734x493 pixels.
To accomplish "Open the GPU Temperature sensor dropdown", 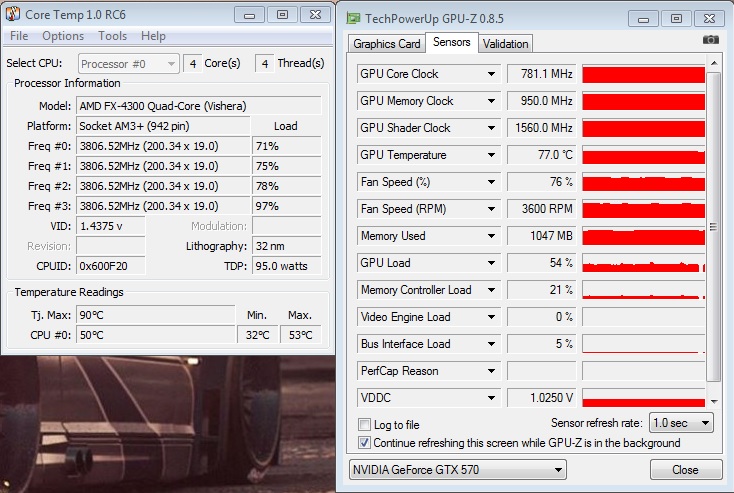I will click(491, 155).
